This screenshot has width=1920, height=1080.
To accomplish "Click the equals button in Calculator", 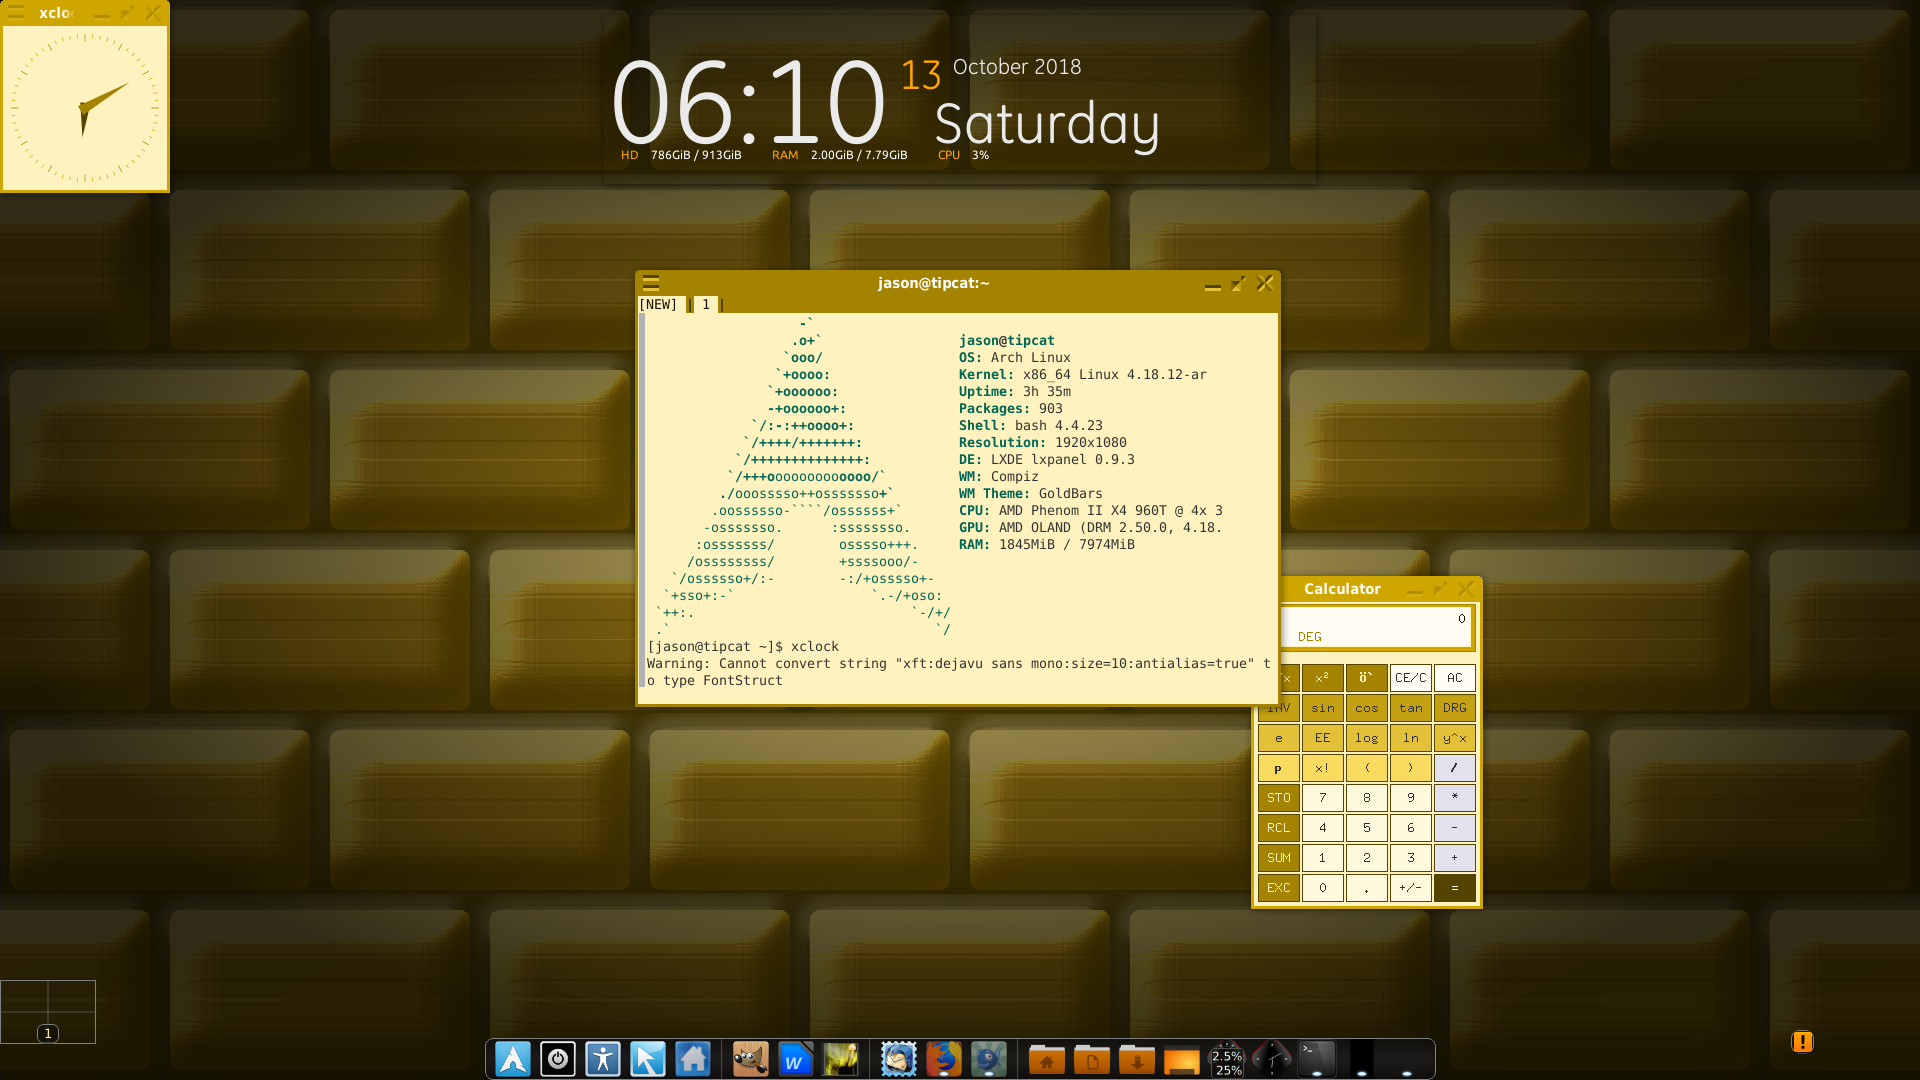I will 1455,888.
